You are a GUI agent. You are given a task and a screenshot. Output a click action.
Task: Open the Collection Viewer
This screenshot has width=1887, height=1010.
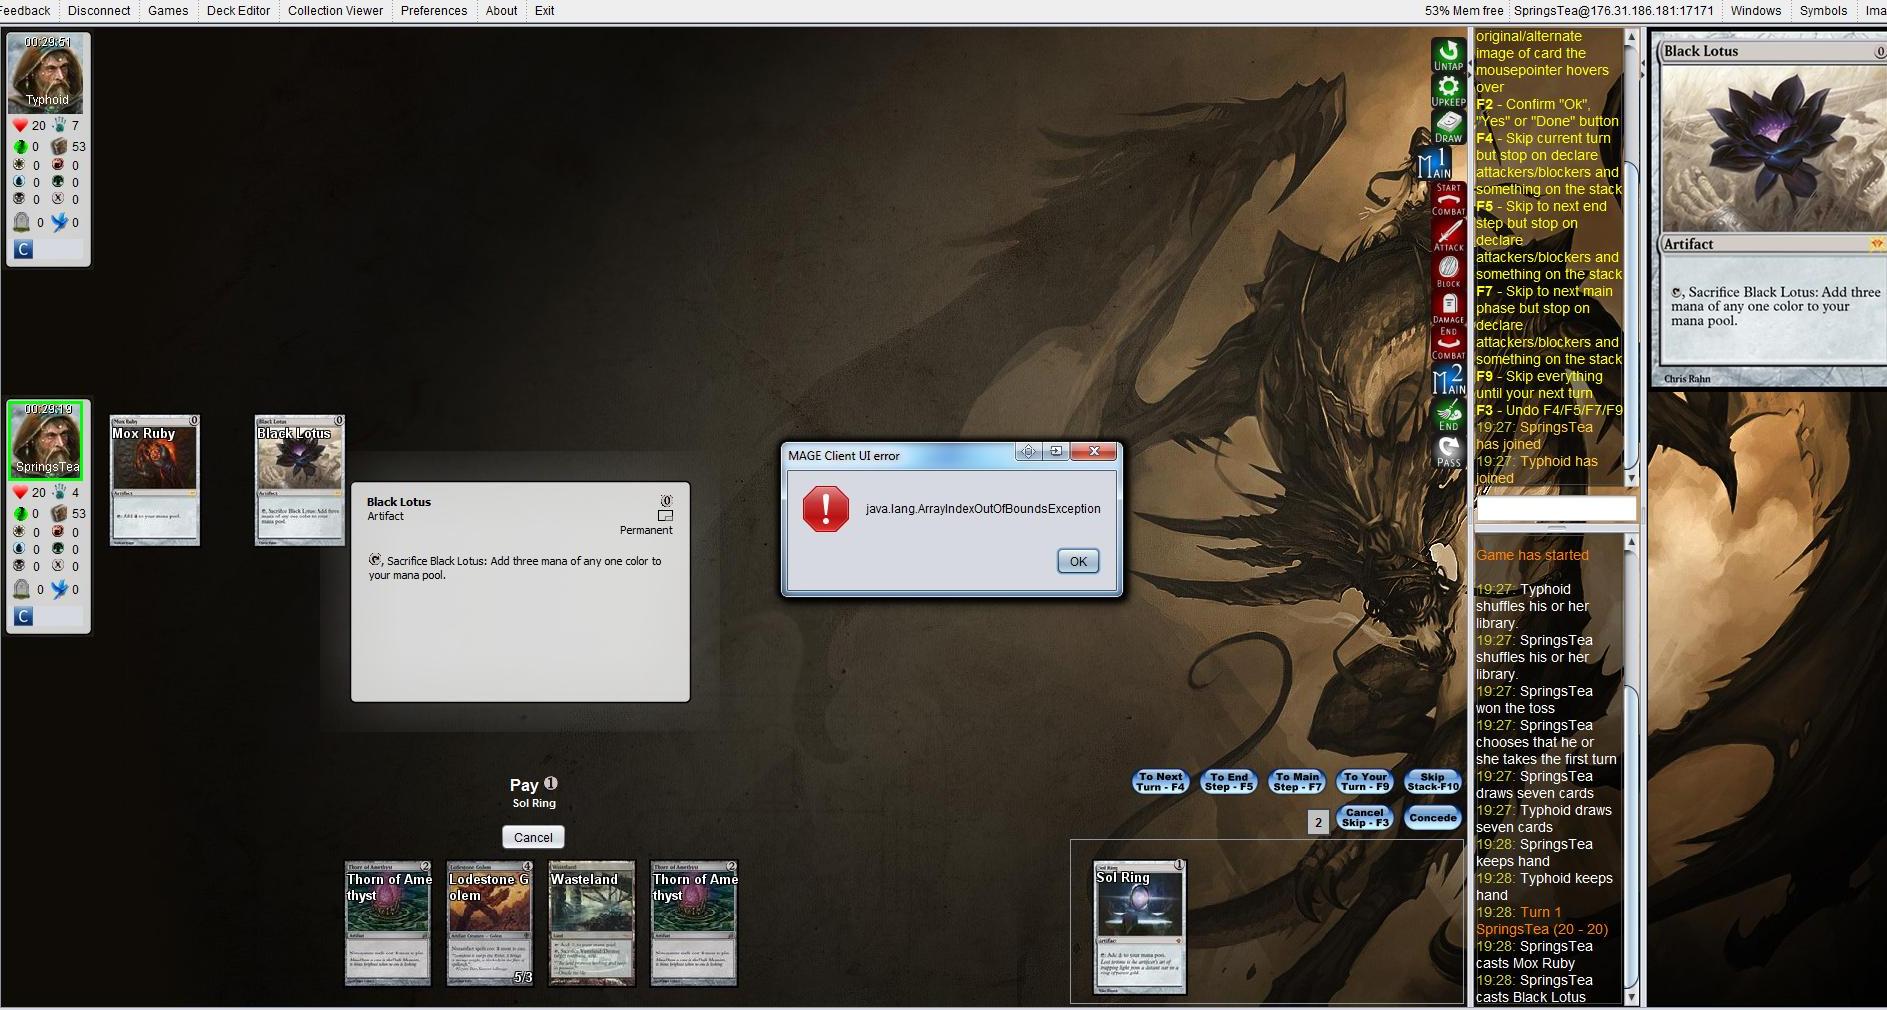pos(335,11)
